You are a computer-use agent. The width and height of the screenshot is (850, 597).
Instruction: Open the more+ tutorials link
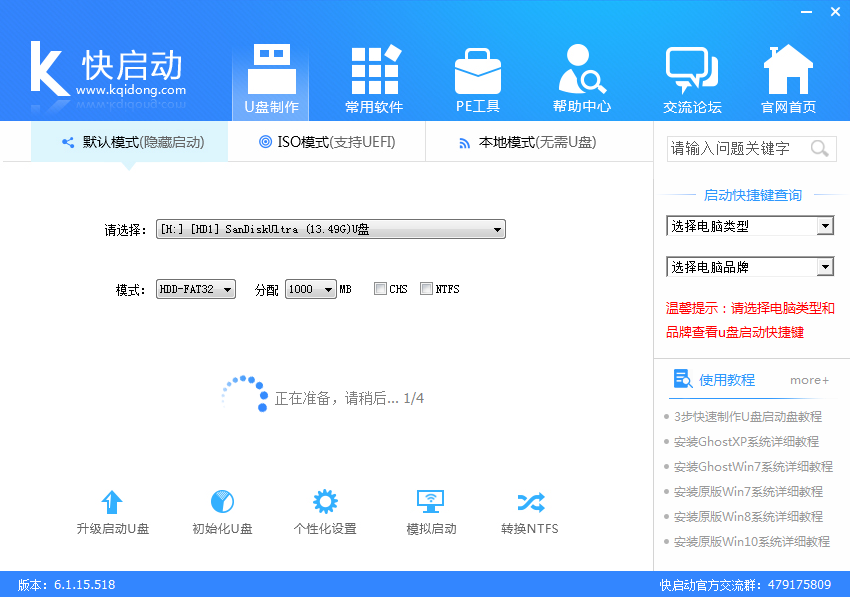coord(809,380)
